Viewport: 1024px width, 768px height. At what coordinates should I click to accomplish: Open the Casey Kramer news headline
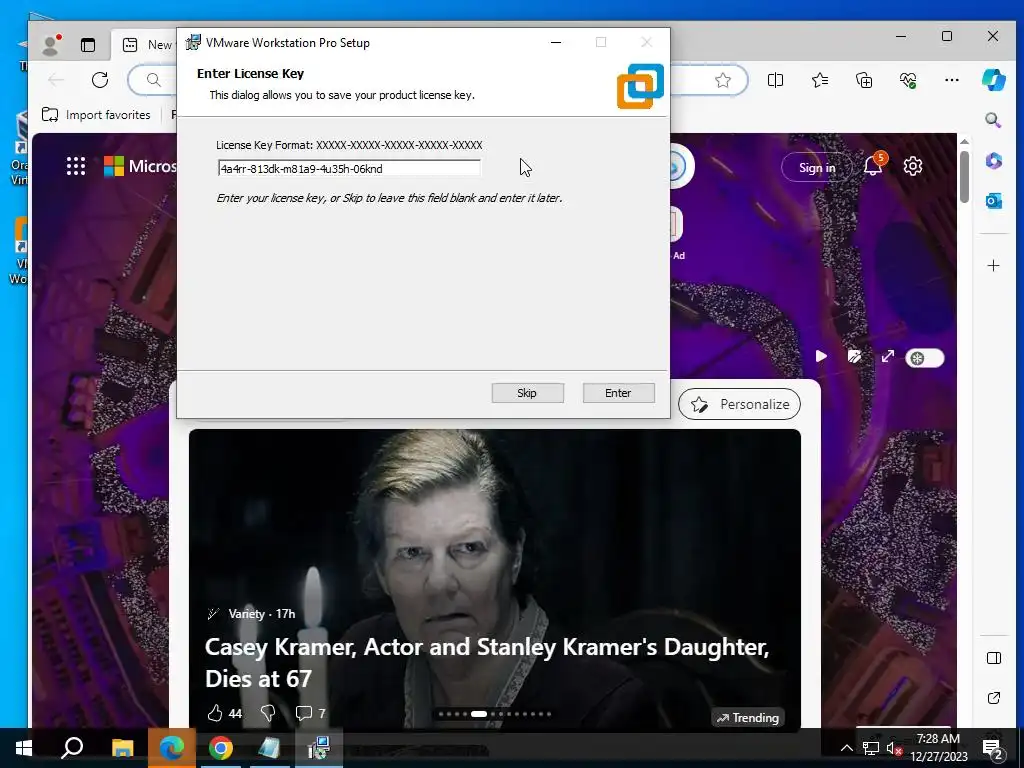(x=487, y=663)
